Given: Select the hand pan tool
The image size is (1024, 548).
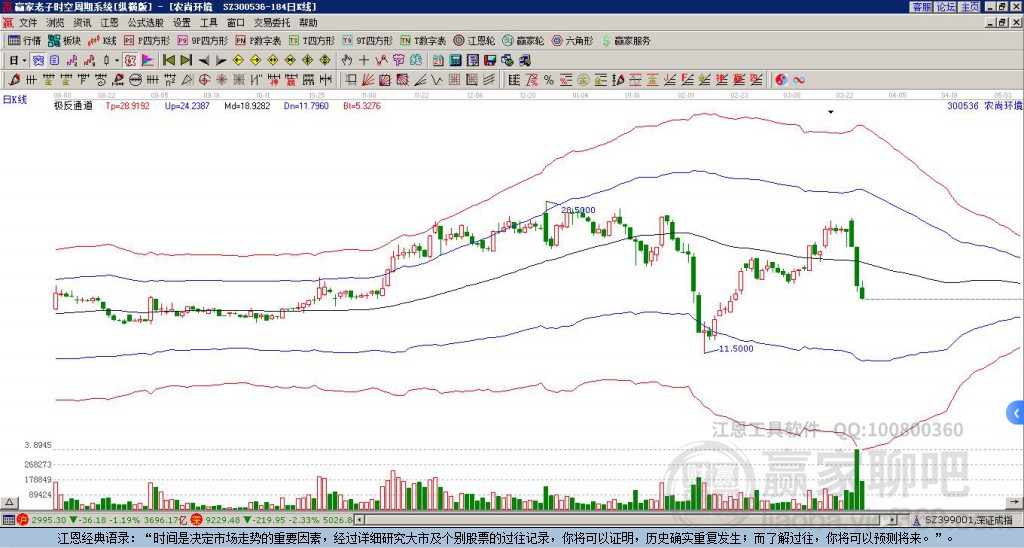Looking at the screenshot, I should pos(347,61).
